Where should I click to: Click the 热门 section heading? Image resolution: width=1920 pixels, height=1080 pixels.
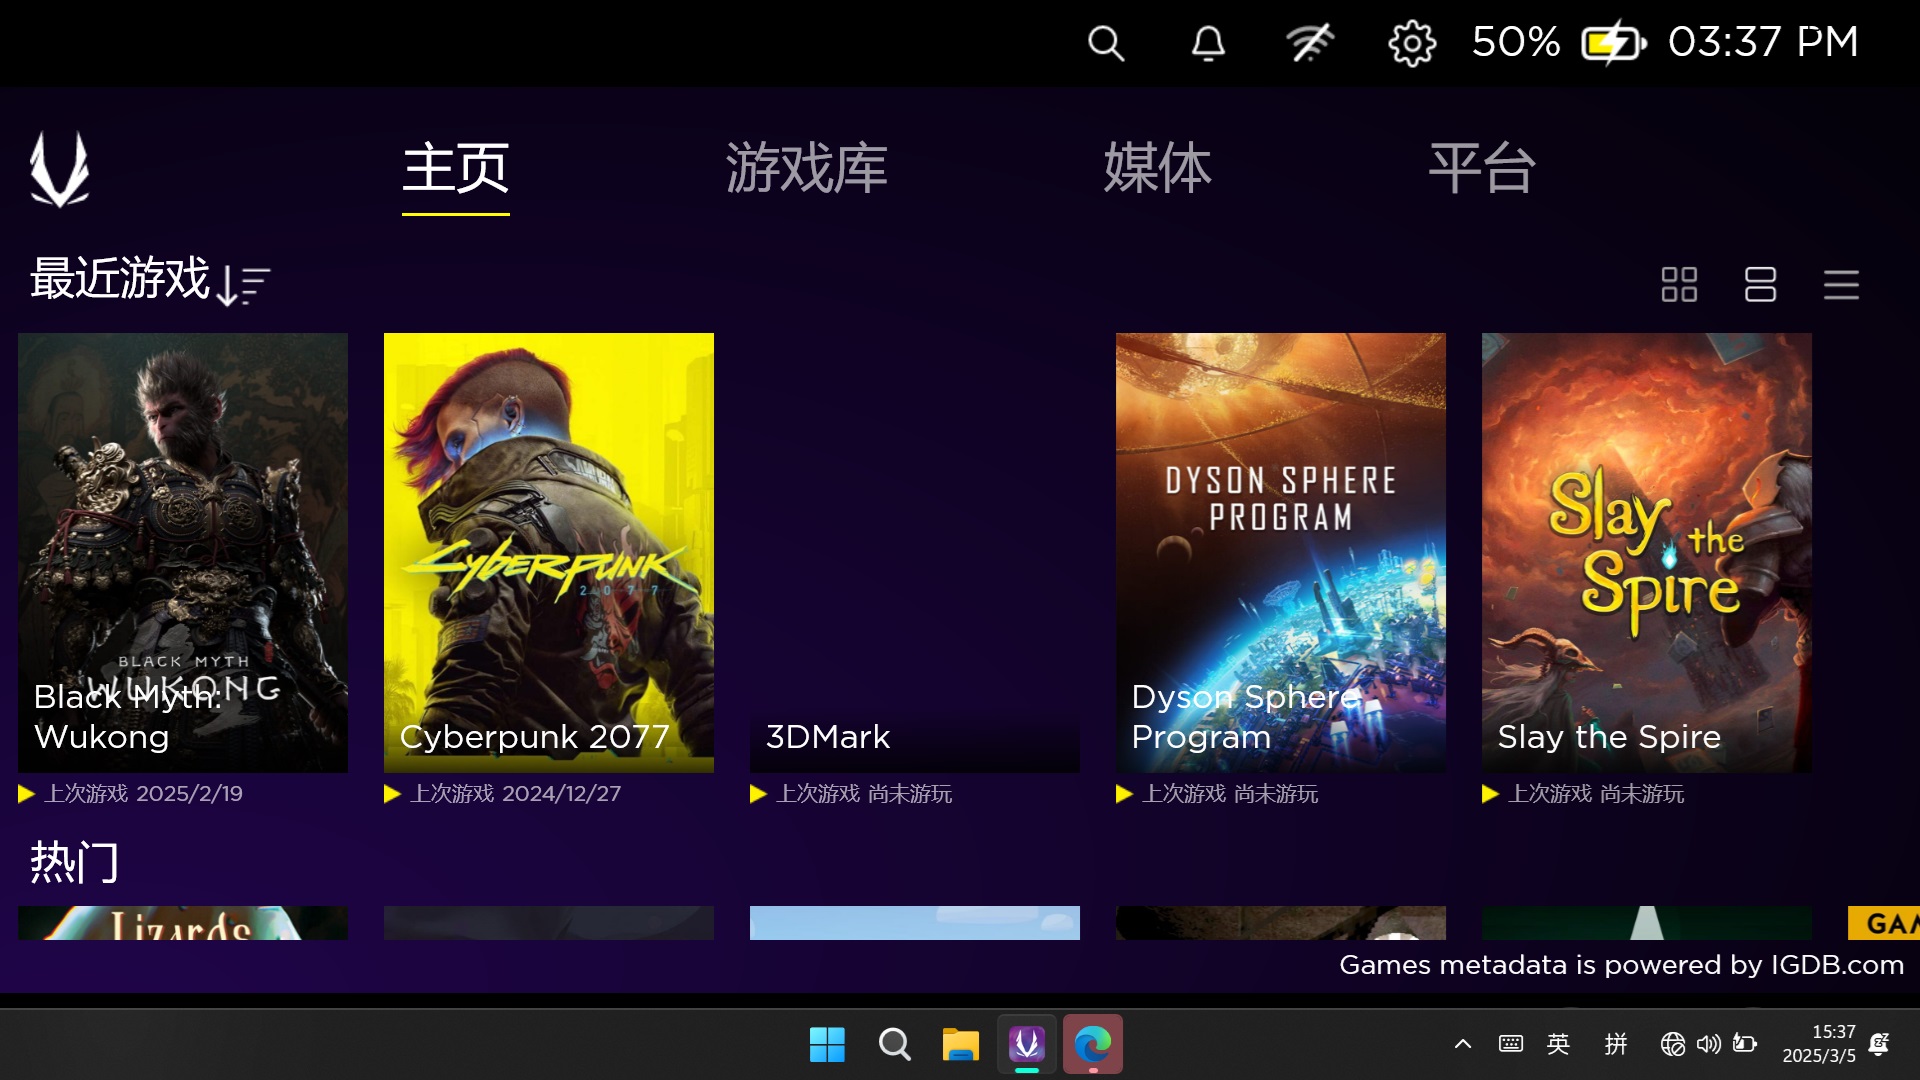[x=75, y=862]
